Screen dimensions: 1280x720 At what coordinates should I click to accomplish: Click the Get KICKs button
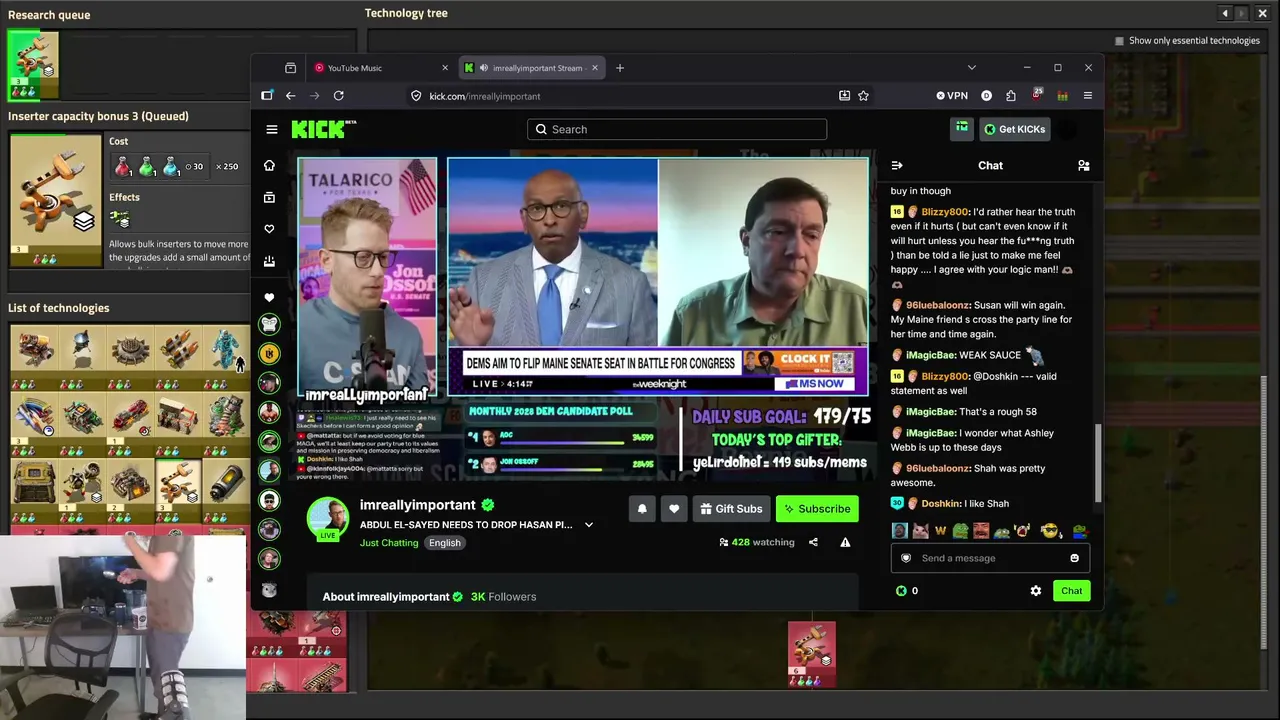[1014, 129]
